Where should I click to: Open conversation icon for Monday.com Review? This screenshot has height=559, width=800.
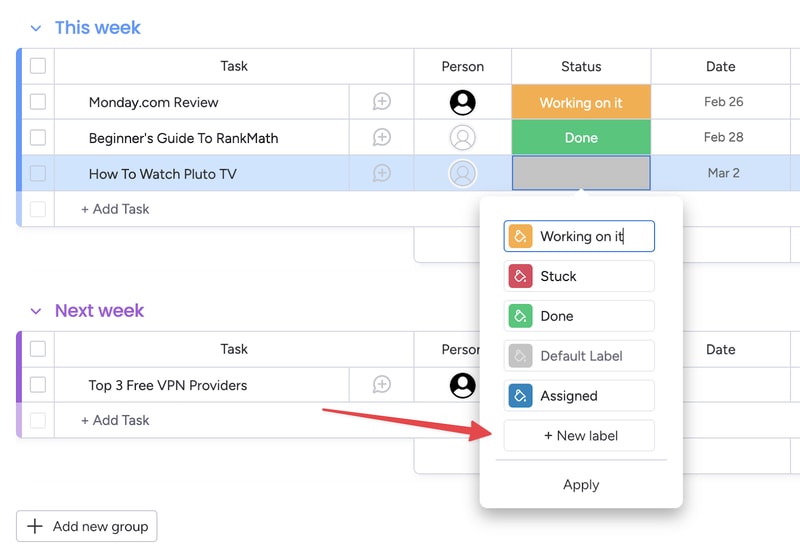[x=382, y=101]
